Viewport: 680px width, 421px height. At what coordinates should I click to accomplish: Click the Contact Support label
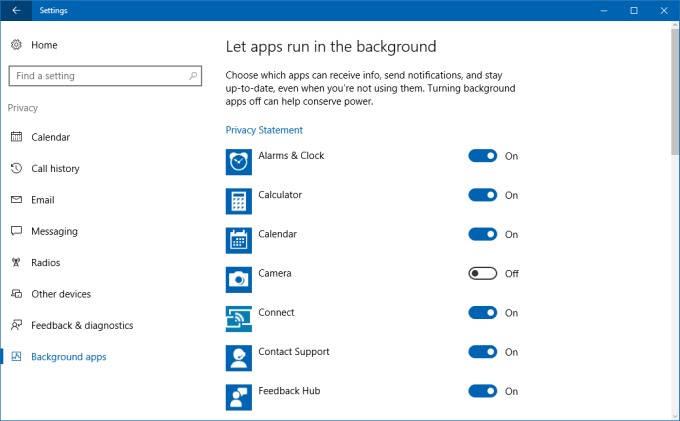pyautogui.click(x=294, y=352)
